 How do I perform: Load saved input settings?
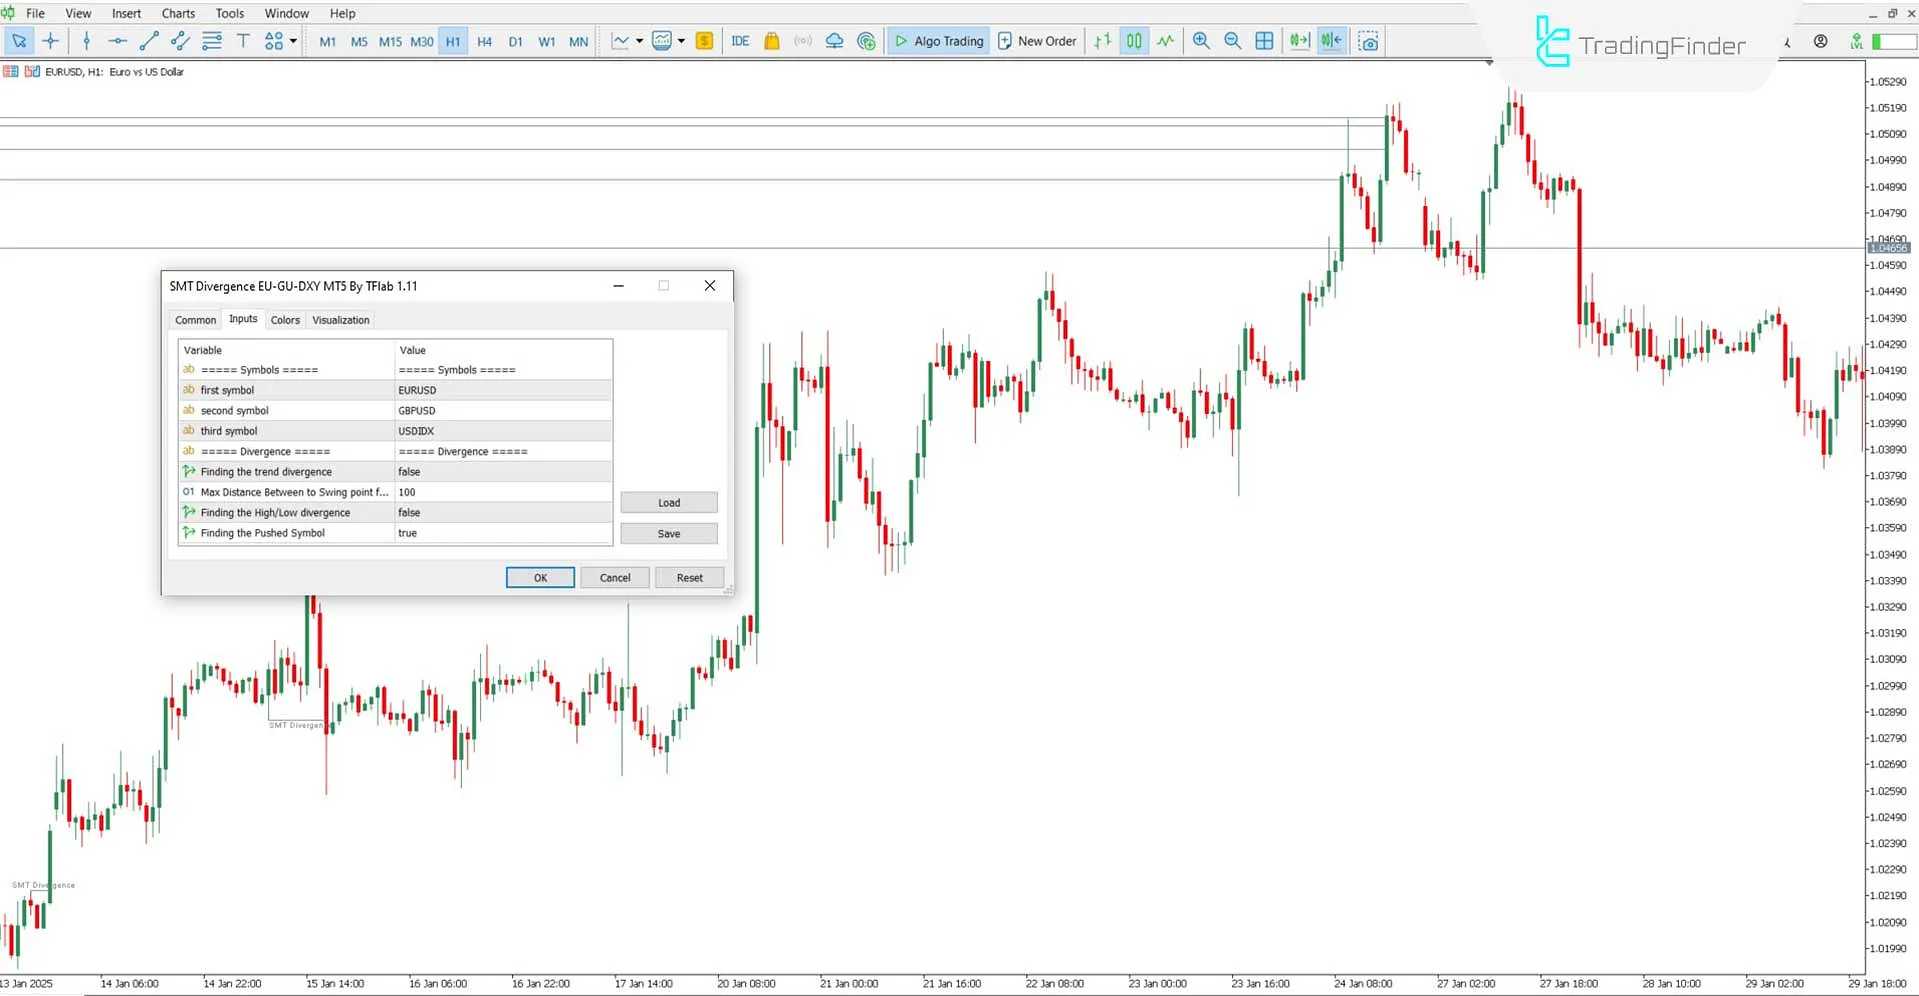tap(669, 503)
